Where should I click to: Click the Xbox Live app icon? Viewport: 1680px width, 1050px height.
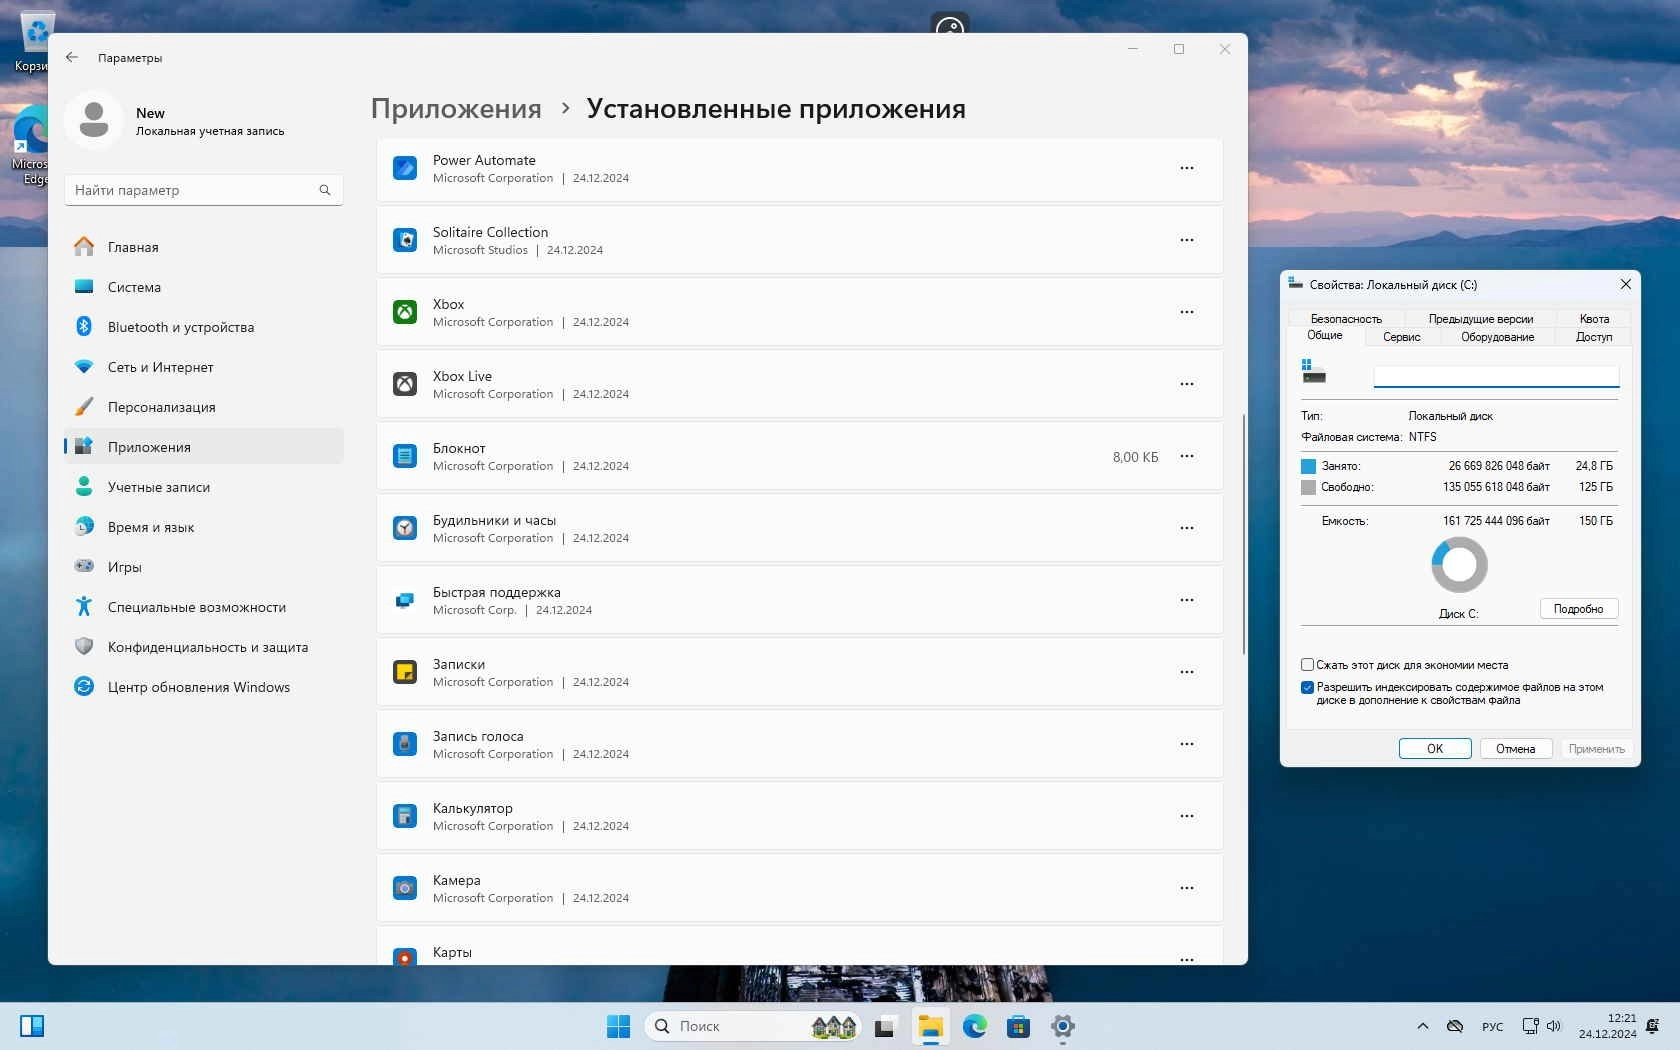tap(405, 384)
